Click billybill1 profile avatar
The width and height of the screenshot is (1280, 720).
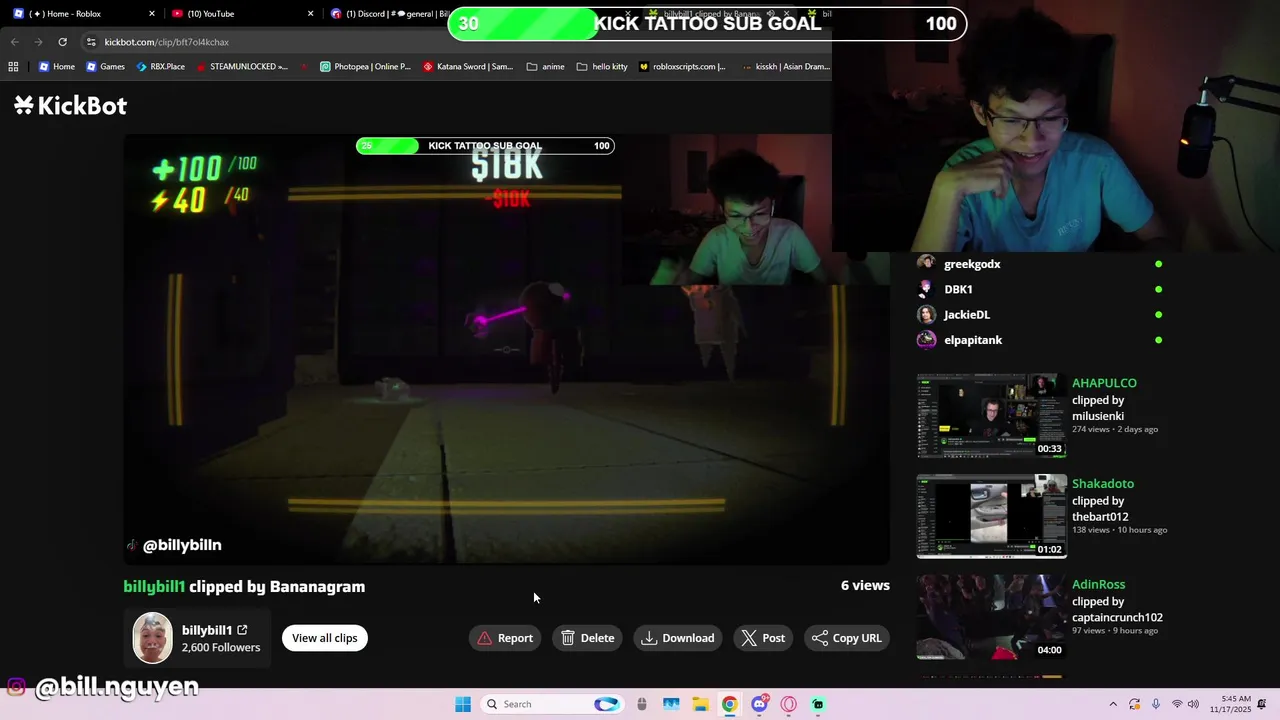(x=153, y=638)
